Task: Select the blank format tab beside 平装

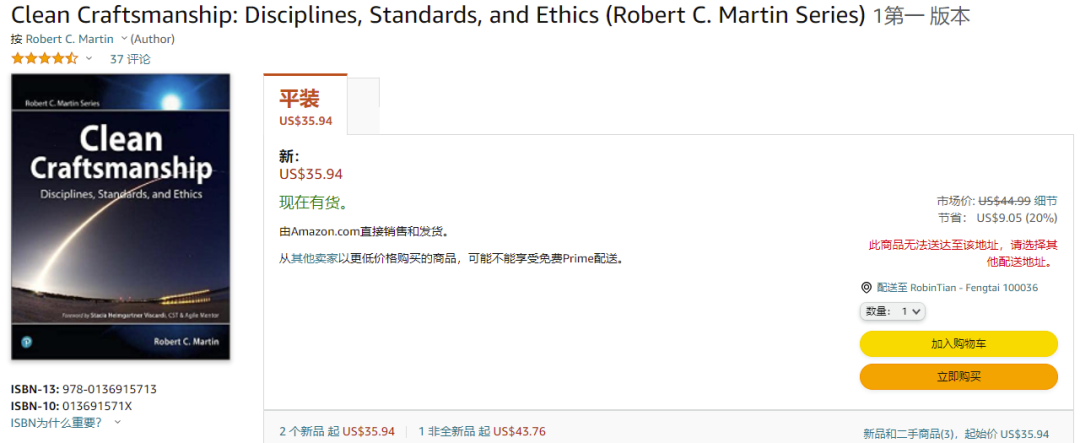Action: pos(363,104)
